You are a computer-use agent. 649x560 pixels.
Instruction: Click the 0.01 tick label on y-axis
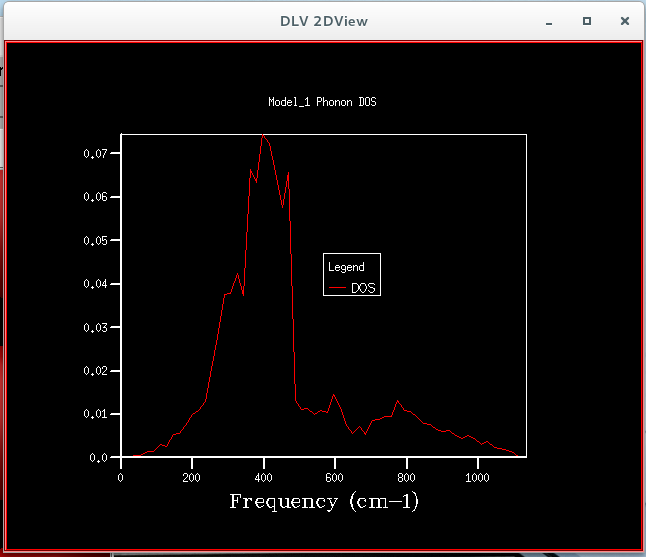click(96, 415)
